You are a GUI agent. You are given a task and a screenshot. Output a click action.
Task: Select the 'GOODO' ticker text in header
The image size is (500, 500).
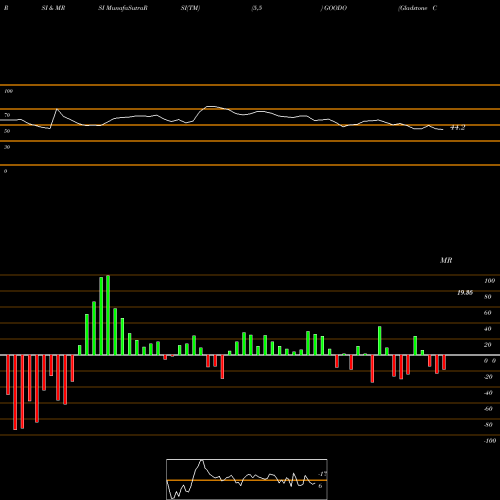pyautogui.click(x=335, y=8)
